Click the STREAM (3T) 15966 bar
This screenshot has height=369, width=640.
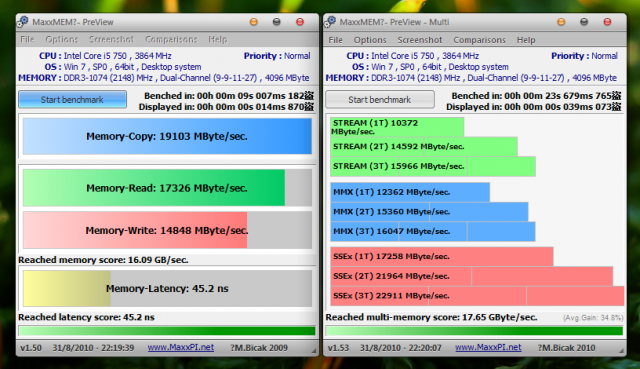433,166
